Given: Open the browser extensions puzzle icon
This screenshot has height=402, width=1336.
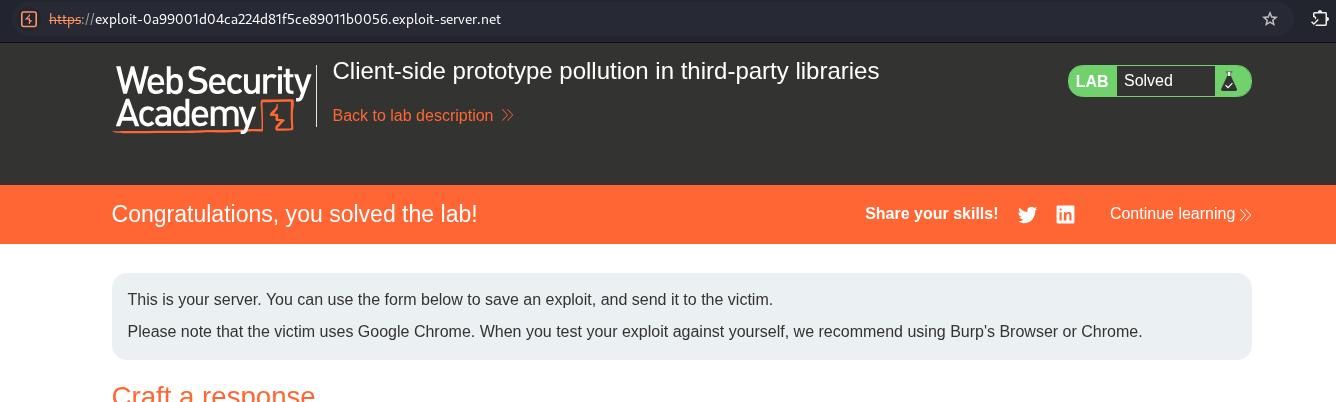Looking at the screenshot, I should (1319, 19).
